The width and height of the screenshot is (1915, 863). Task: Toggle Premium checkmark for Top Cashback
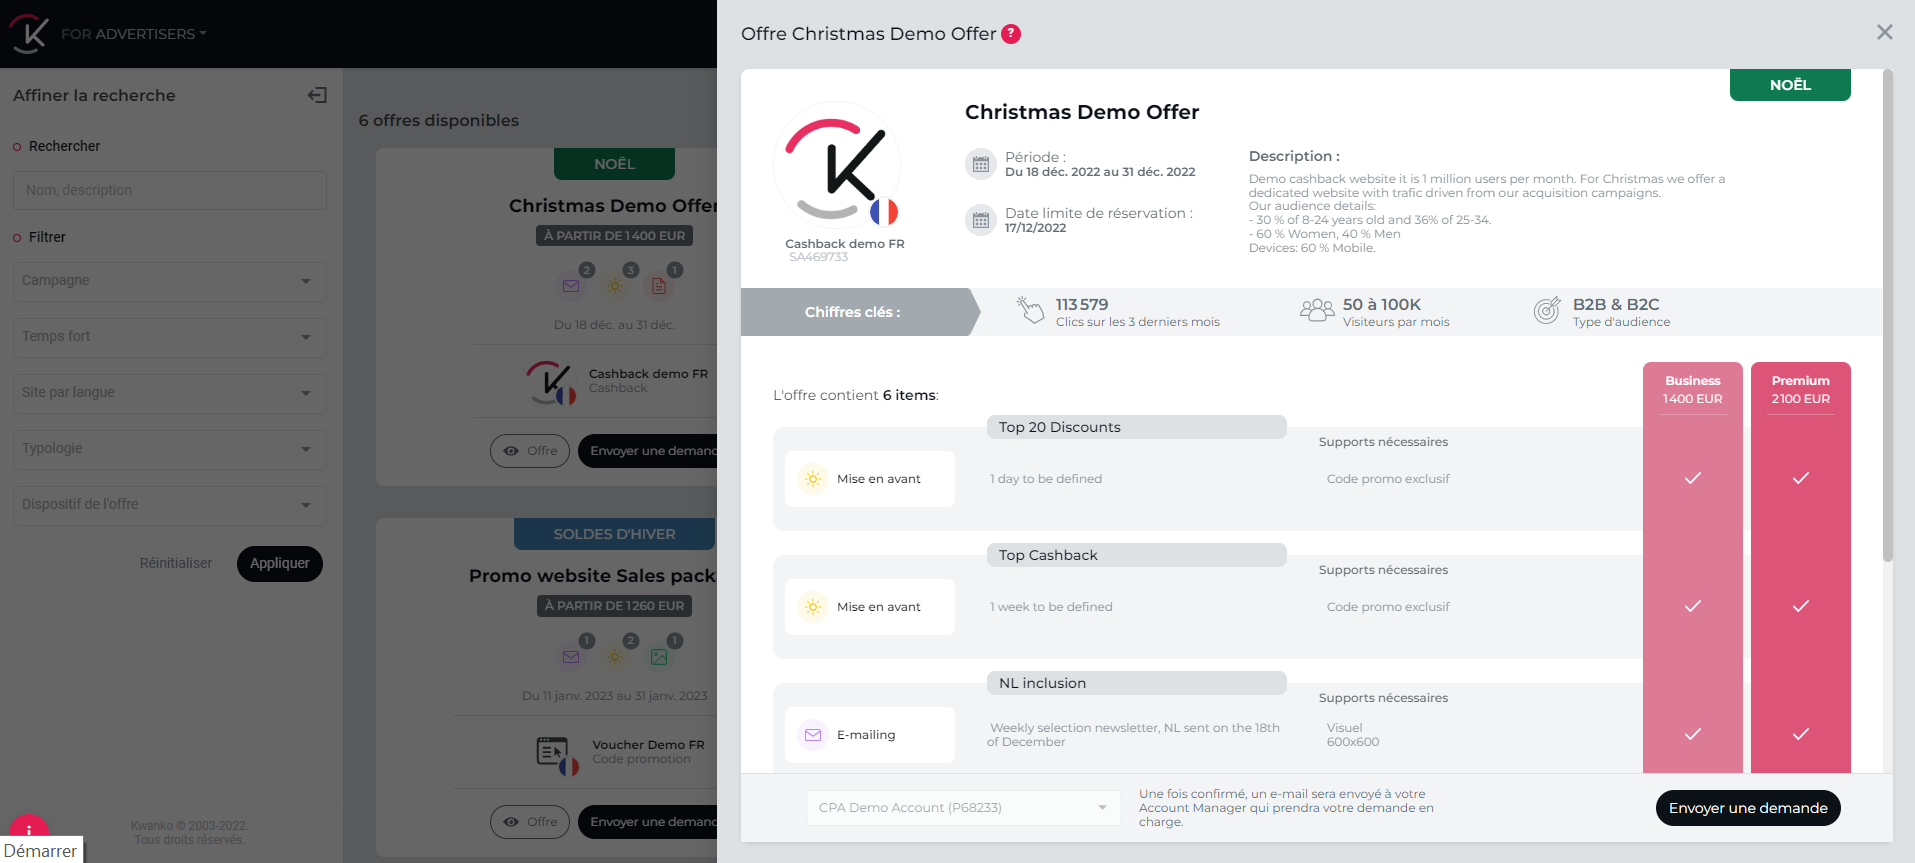point(1800,606)
